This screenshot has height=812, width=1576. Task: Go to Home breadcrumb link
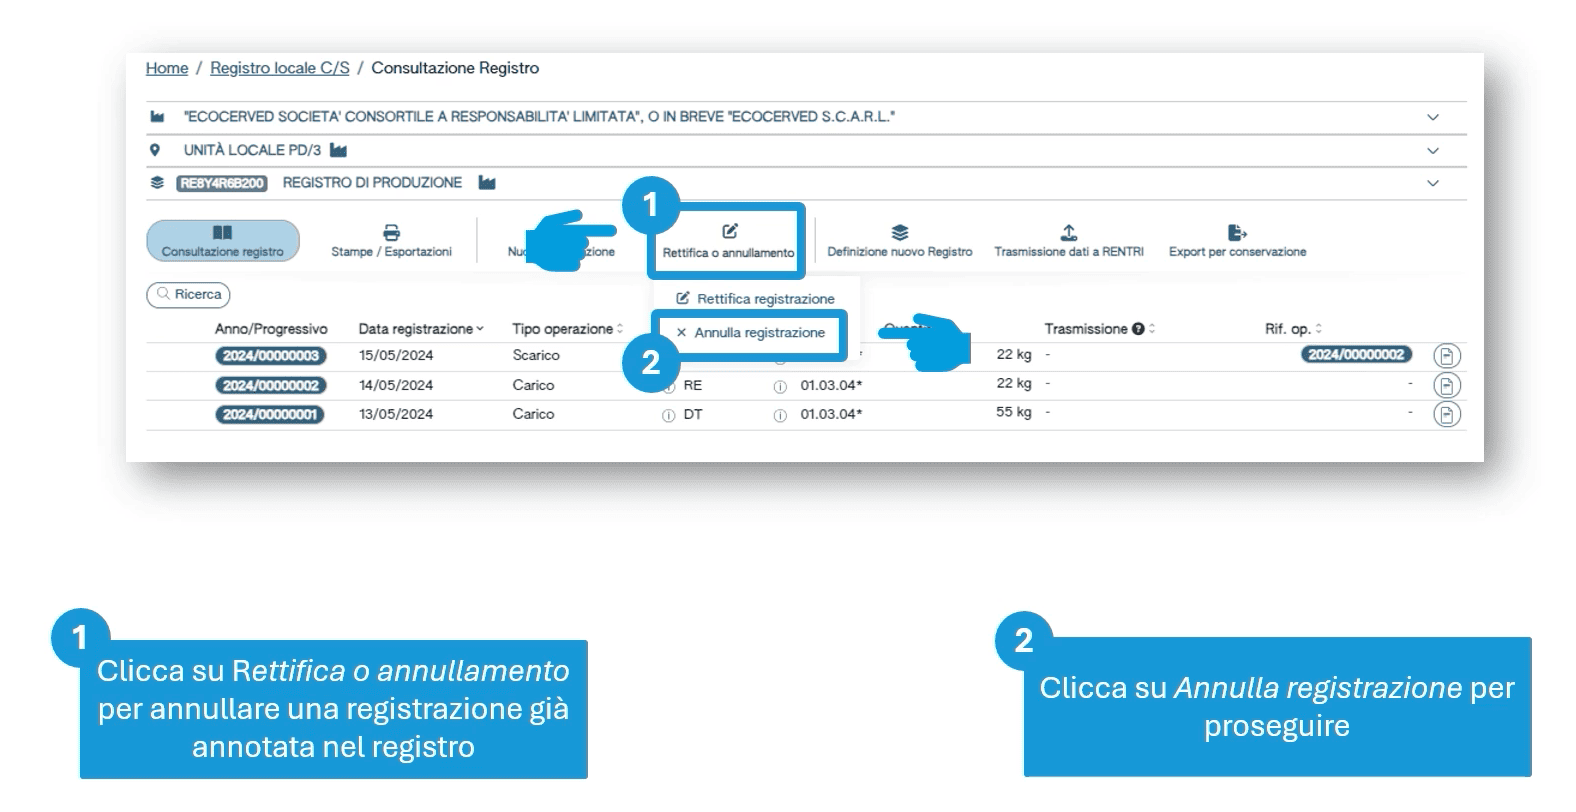[166, 68]
